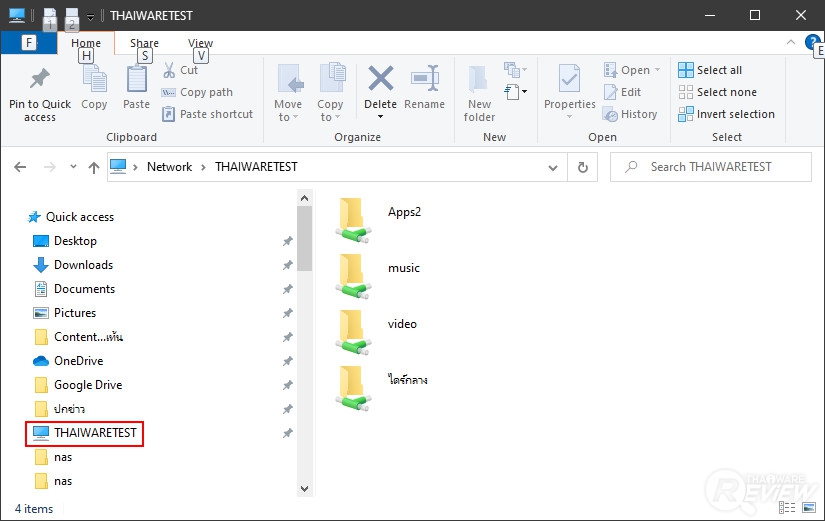Select Documents in navigation pane
Screen dimensions: 825x521
click(74, 289)
